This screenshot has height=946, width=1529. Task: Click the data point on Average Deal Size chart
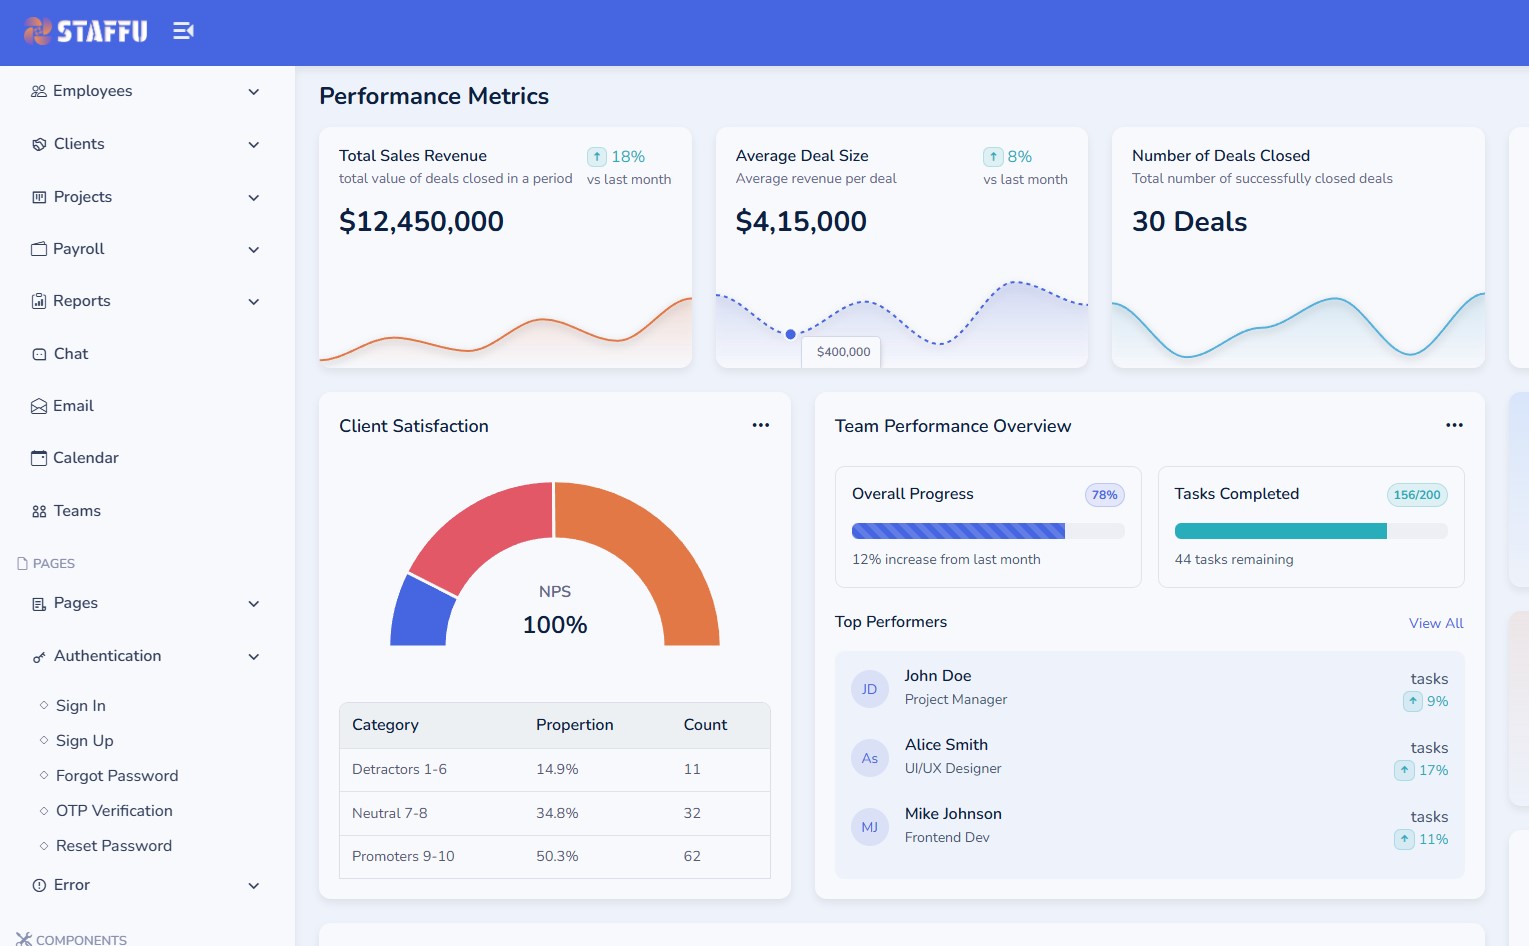tap(791, 334)
